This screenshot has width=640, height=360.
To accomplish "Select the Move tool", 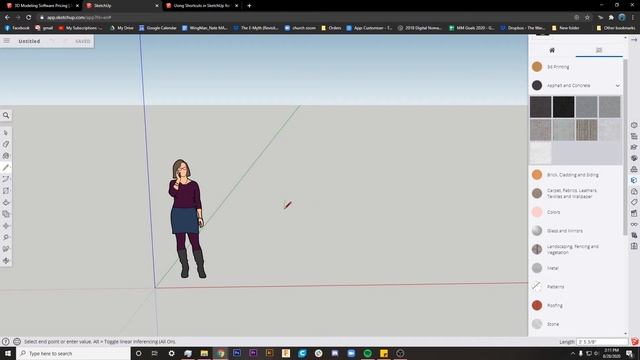I will click(6, 226).
